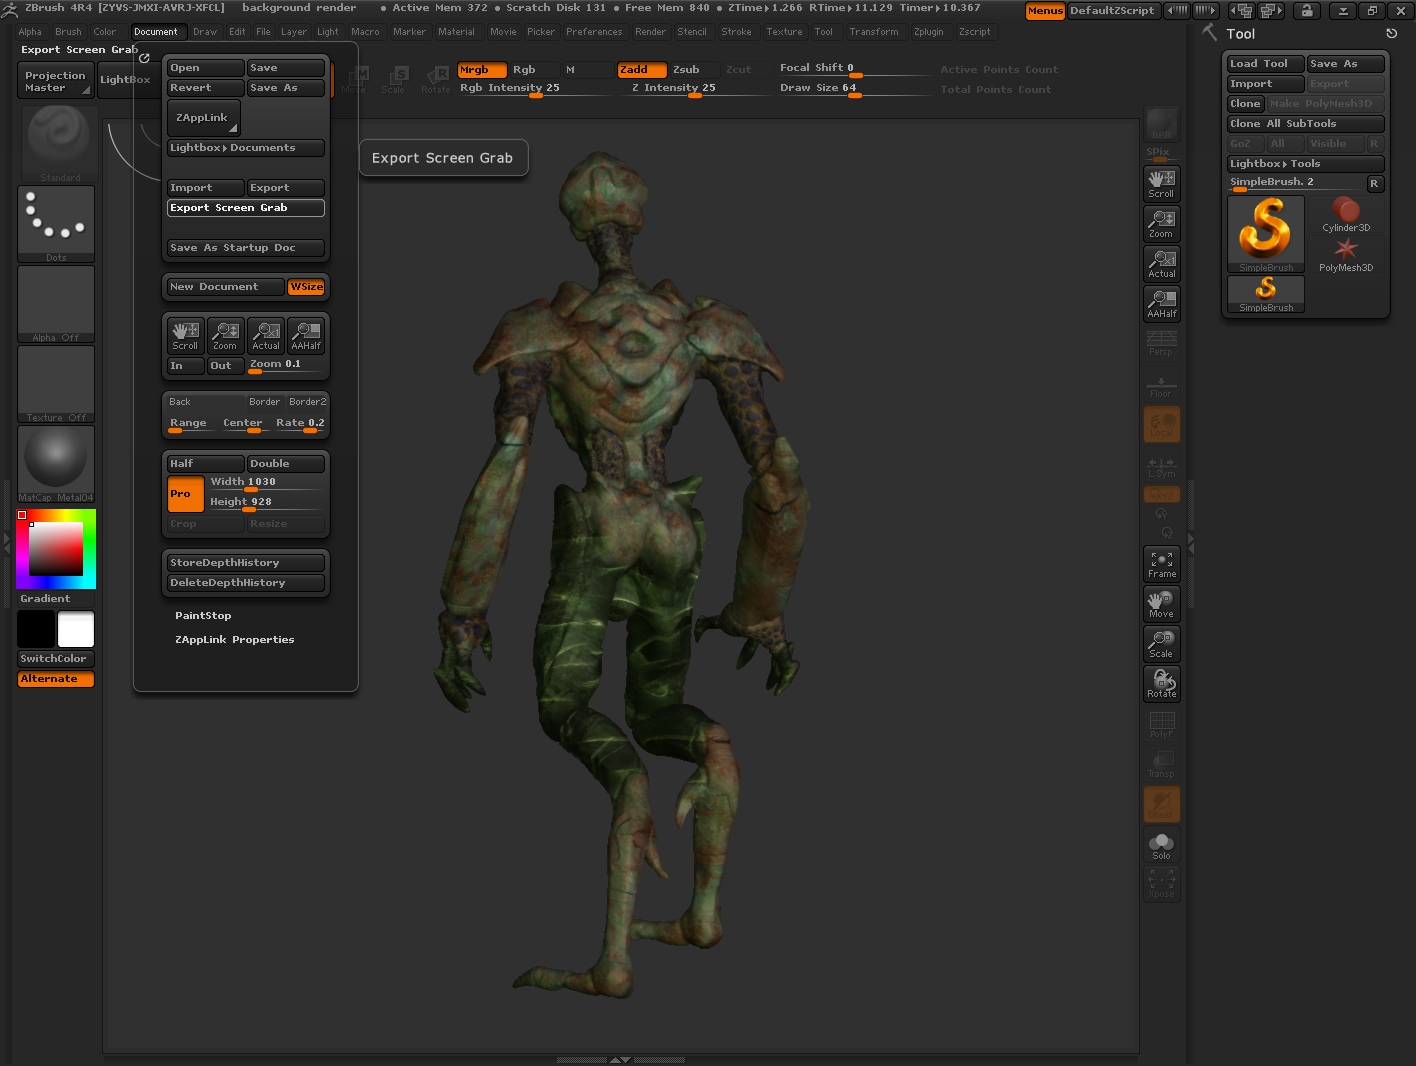Open the Alpha Off selector
1416x1066 pixels.
[x=57, y=304]
